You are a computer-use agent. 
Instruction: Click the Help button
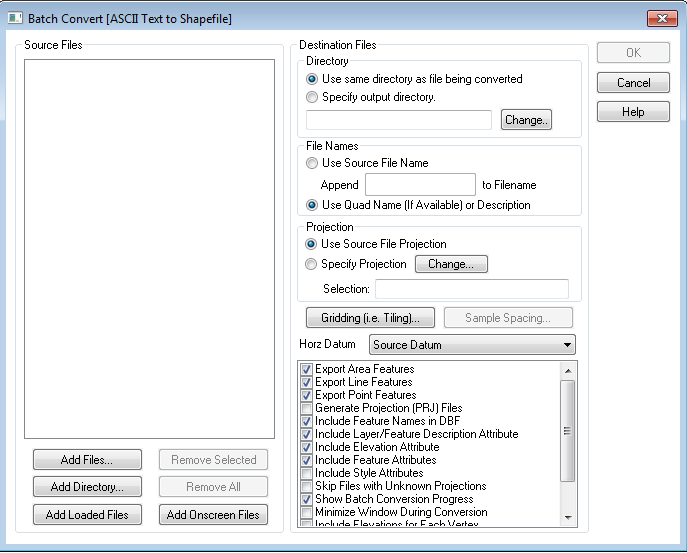click(x=633, y=112)
